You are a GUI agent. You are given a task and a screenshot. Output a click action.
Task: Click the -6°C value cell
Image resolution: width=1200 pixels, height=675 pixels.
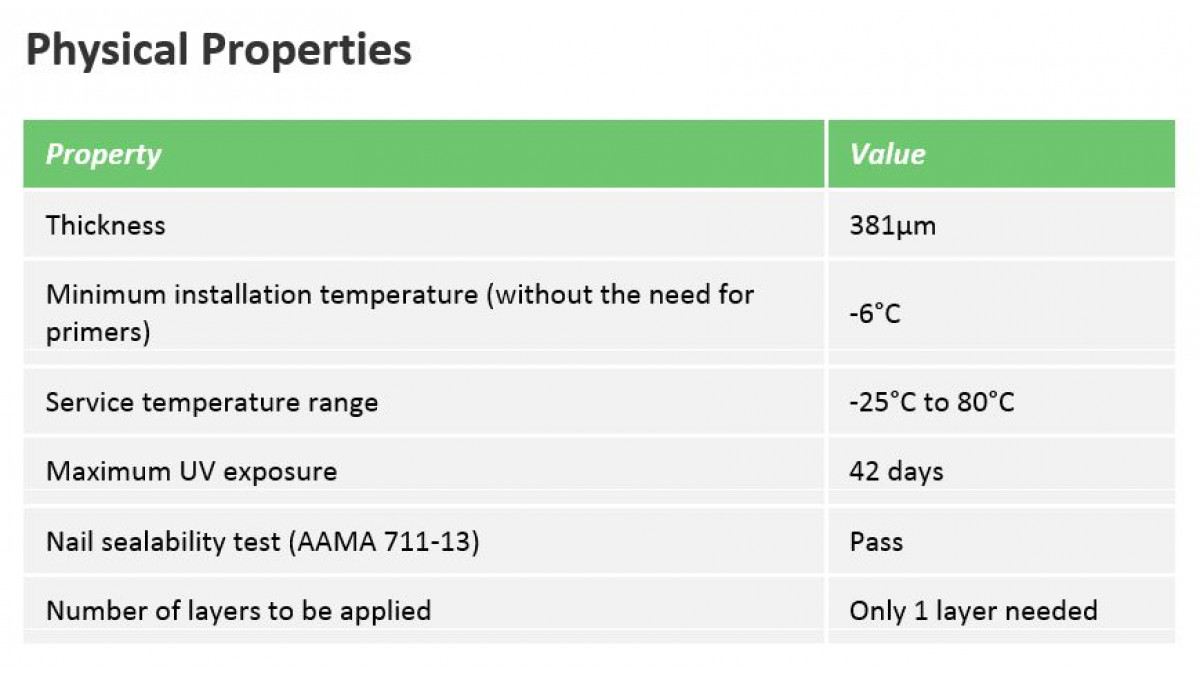[875, 314]
